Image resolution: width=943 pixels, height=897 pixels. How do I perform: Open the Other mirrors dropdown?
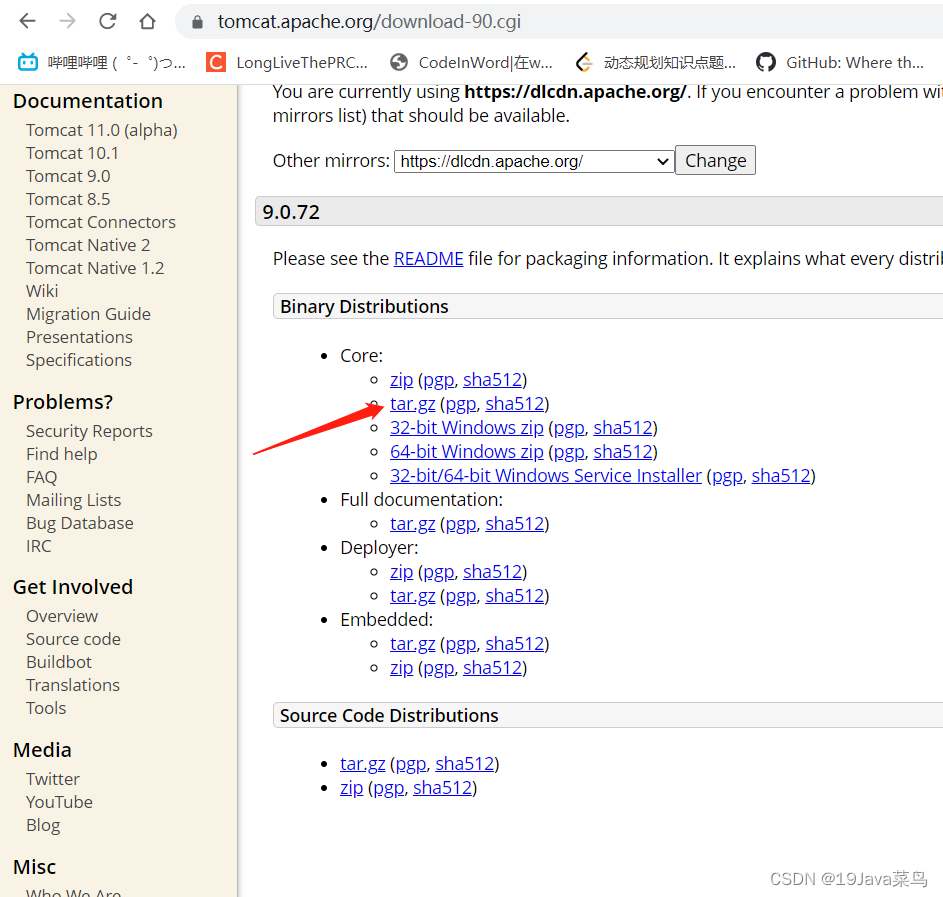click(x=534, y=161)
